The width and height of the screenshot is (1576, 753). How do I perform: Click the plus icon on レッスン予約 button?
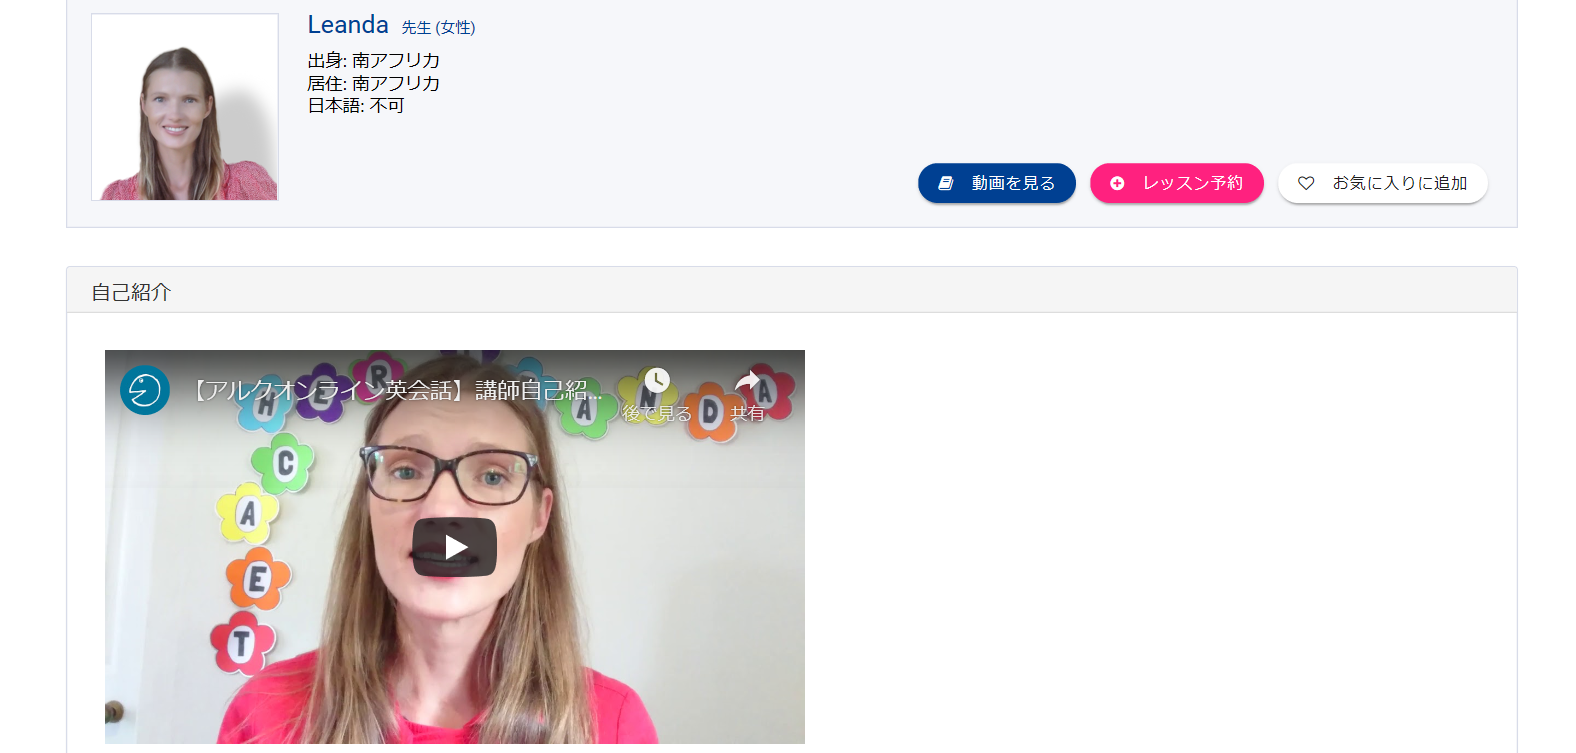click(1117, 183)
